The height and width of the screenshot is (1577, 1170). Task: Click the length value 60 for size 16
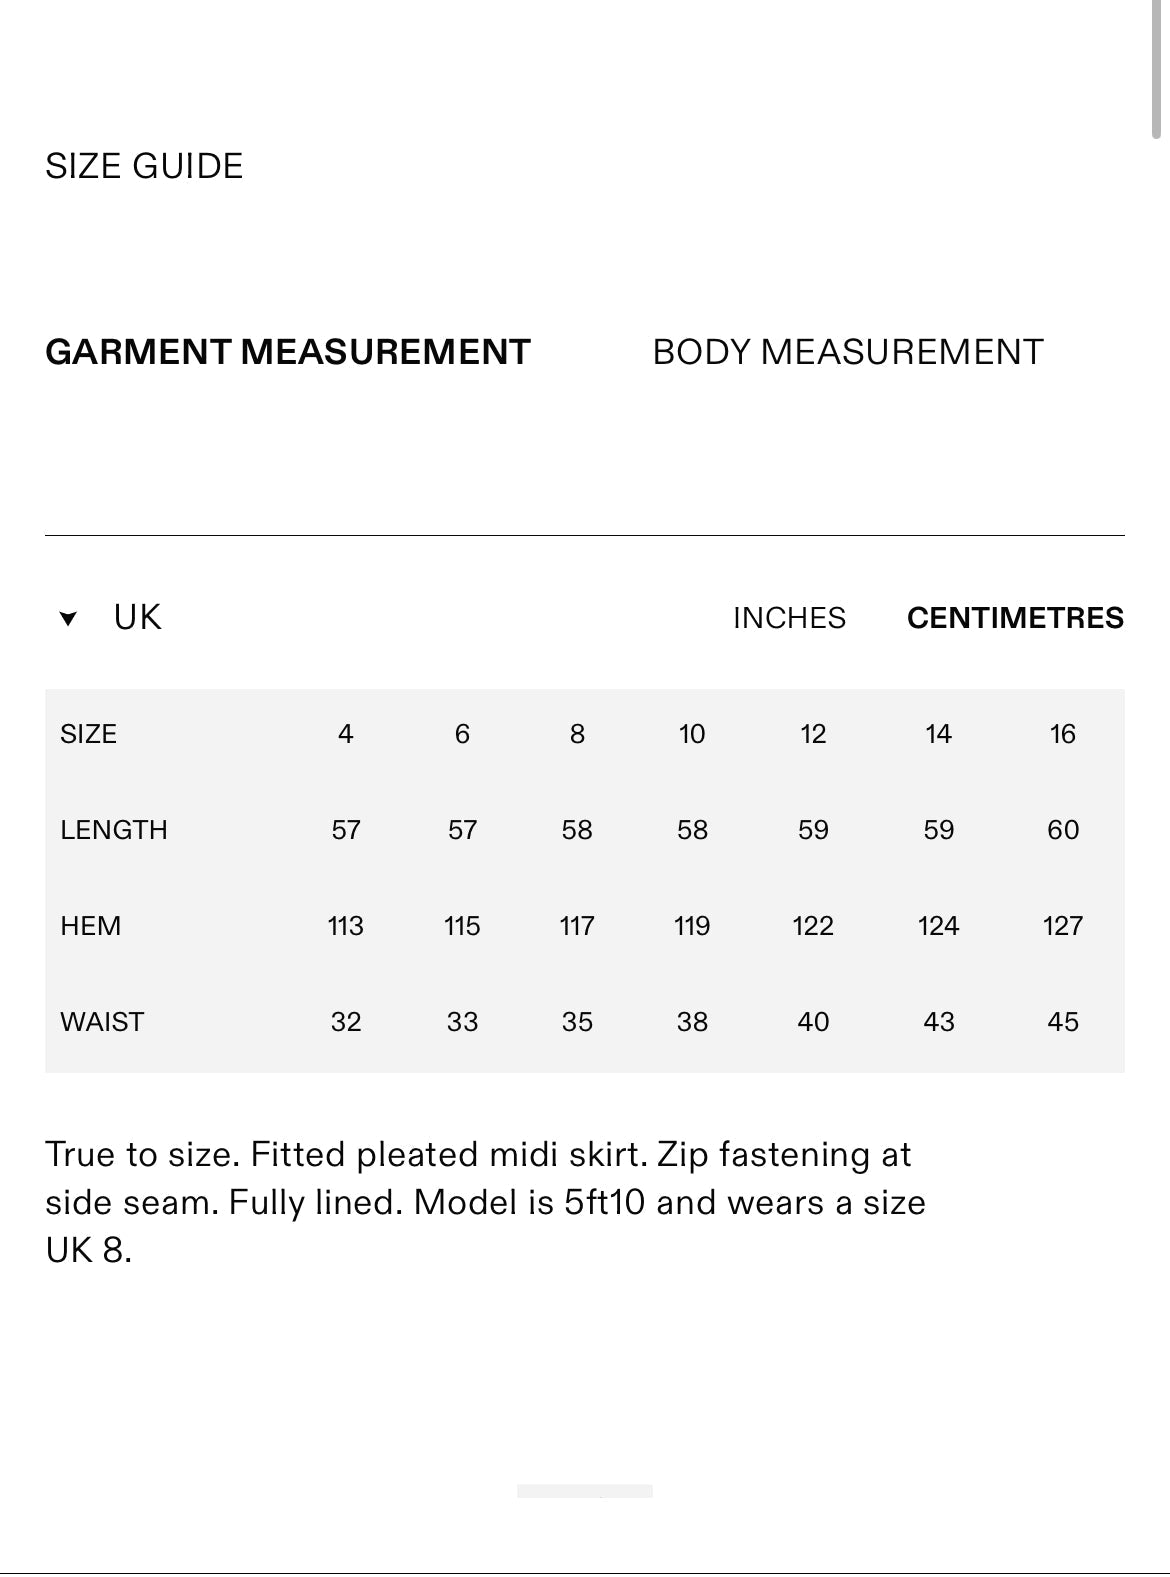tap(1062, 830)
